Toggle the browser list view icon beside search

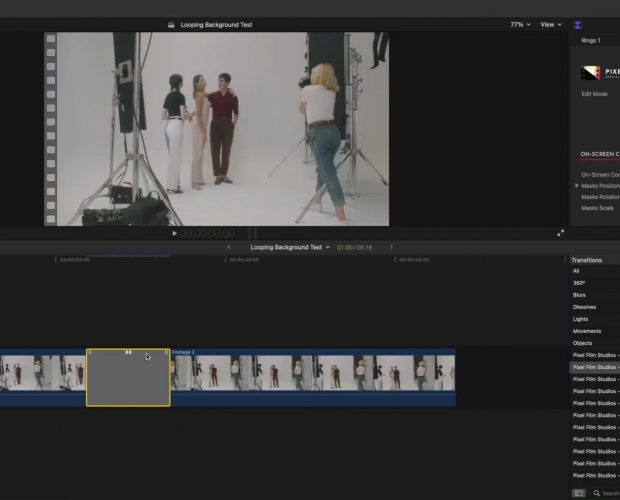pos(578,493)
